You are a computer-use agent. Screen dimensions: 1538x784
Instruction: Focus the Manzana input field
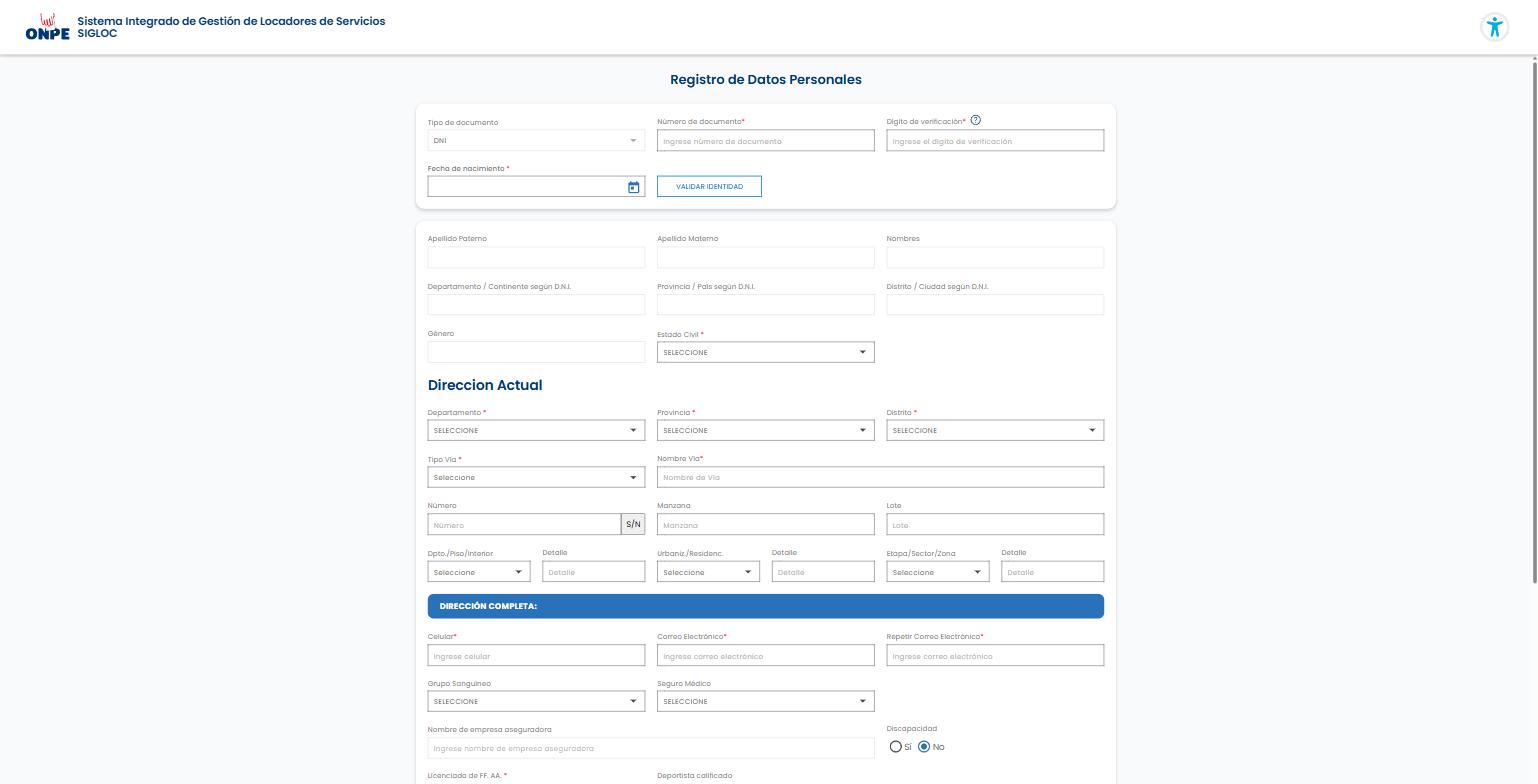pyautogui.click(x=766, y=525)
